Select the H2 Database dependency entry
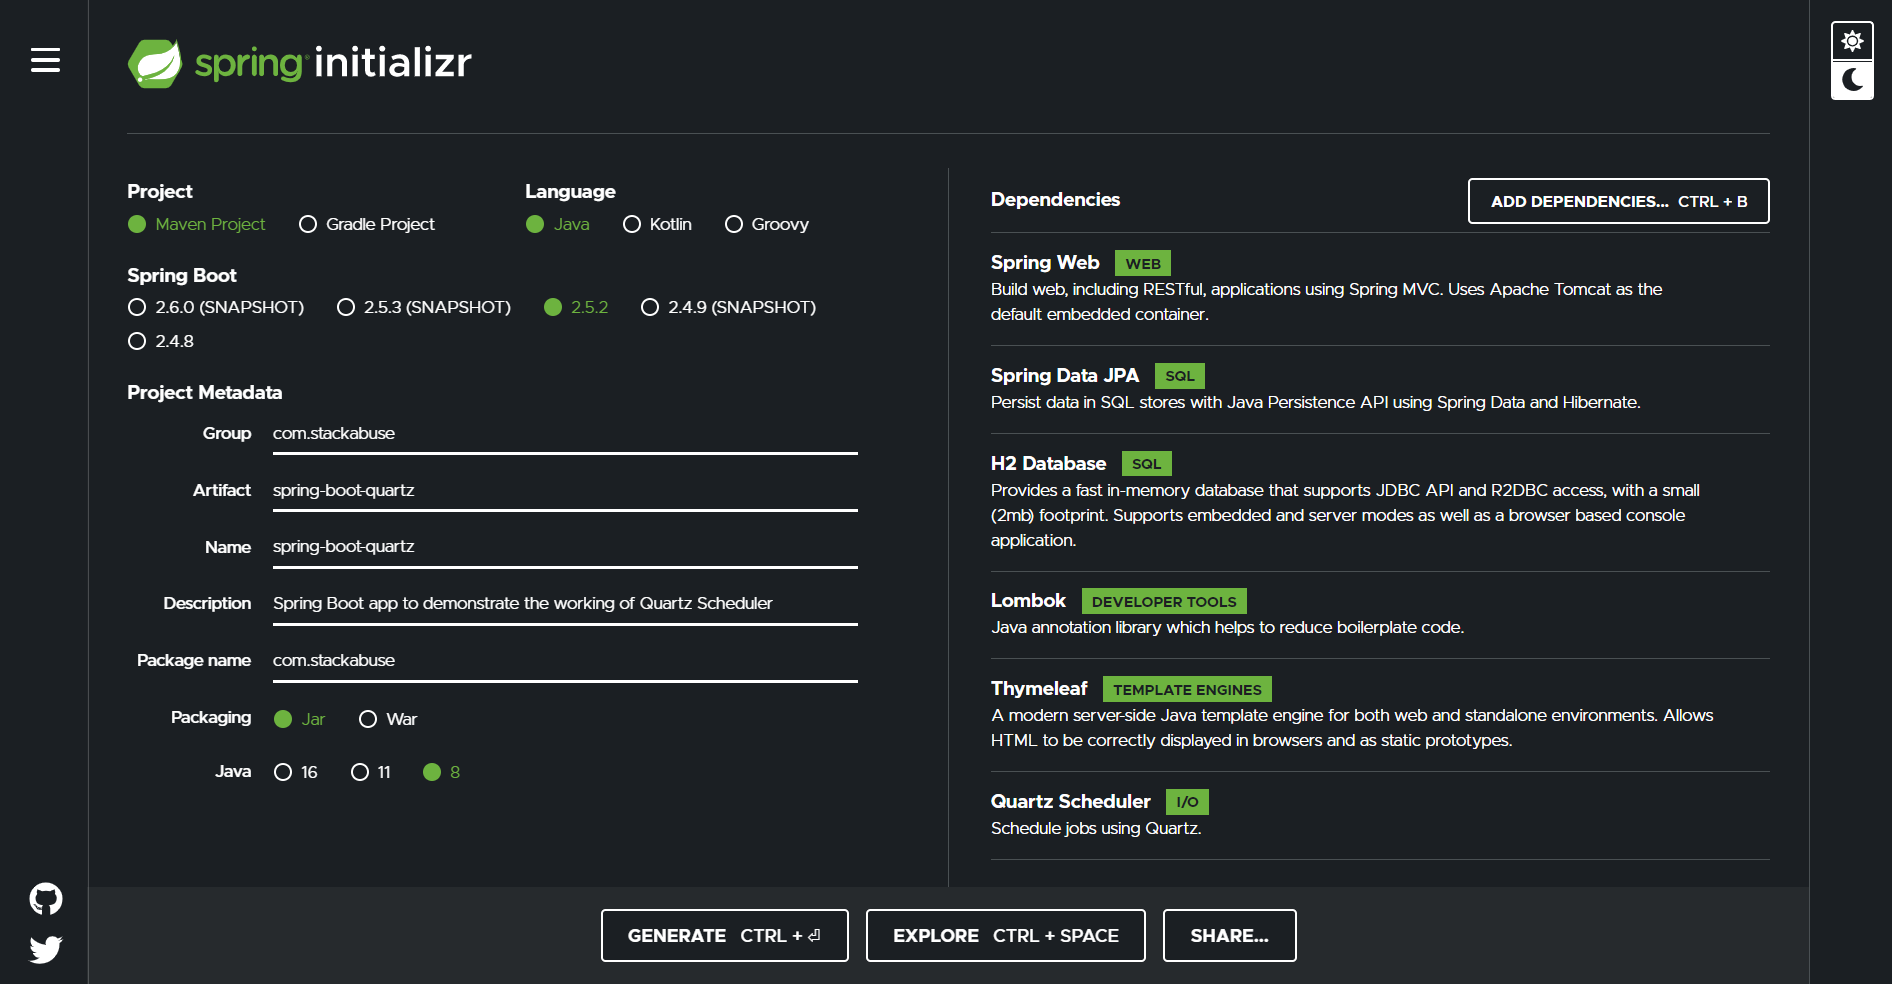Image resolution: width=1892 pixels, height=984 pixels. [1380, 502]
